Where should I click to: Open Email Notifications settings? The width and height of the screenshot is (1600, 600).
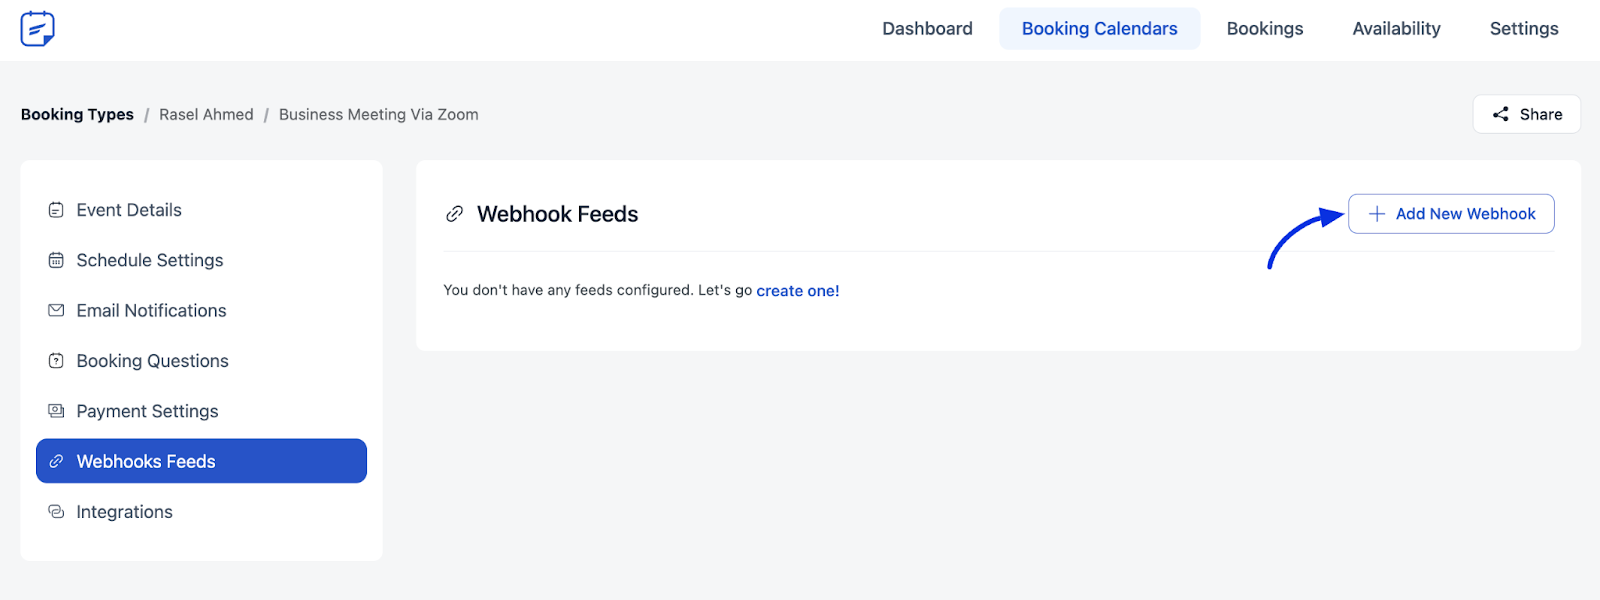201,311
